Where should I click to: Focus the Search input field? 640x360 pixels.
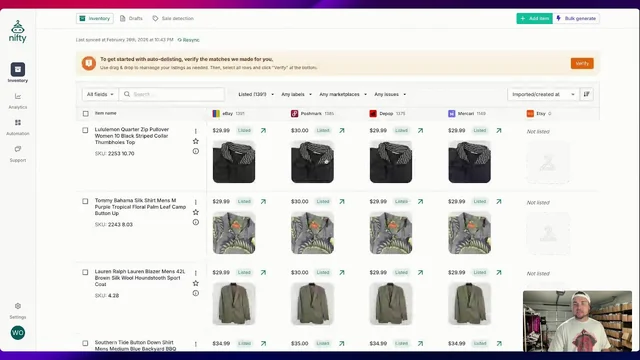172,94
